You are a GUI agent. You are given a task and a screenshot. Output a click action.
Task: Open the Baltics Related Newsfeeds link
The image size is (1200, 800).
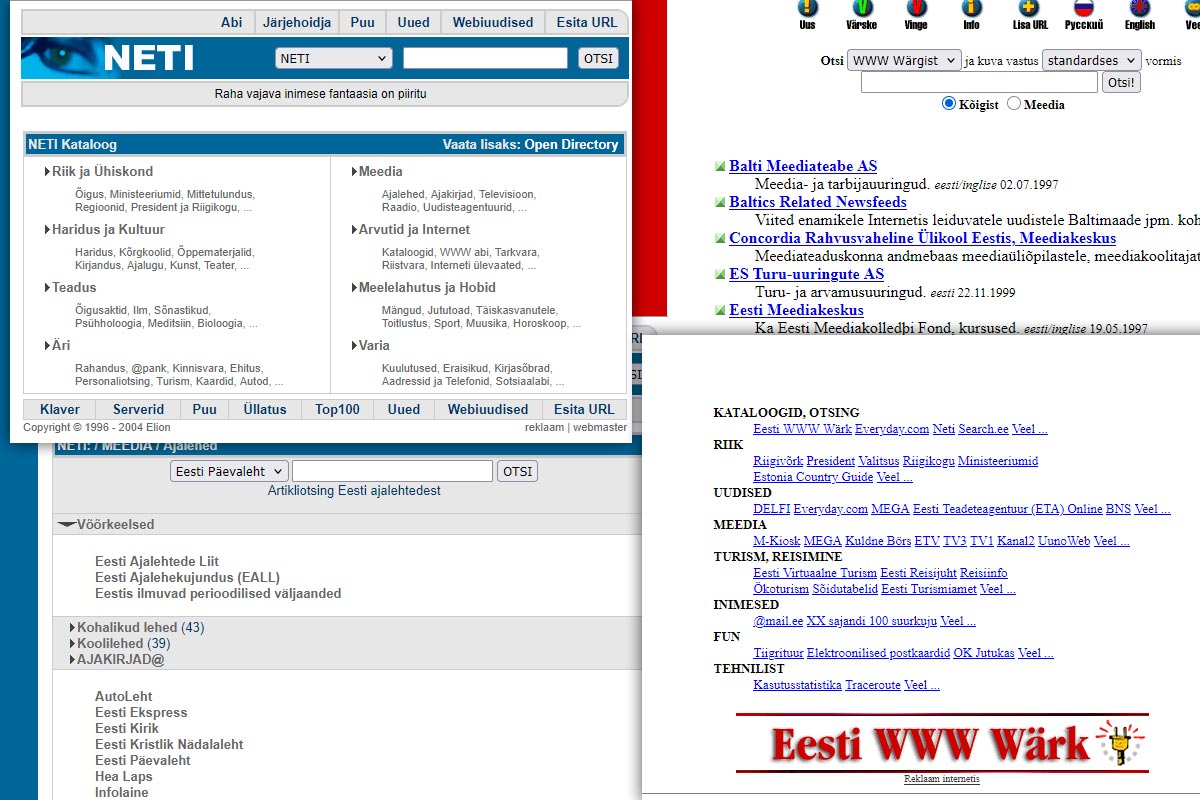[817, 202]
